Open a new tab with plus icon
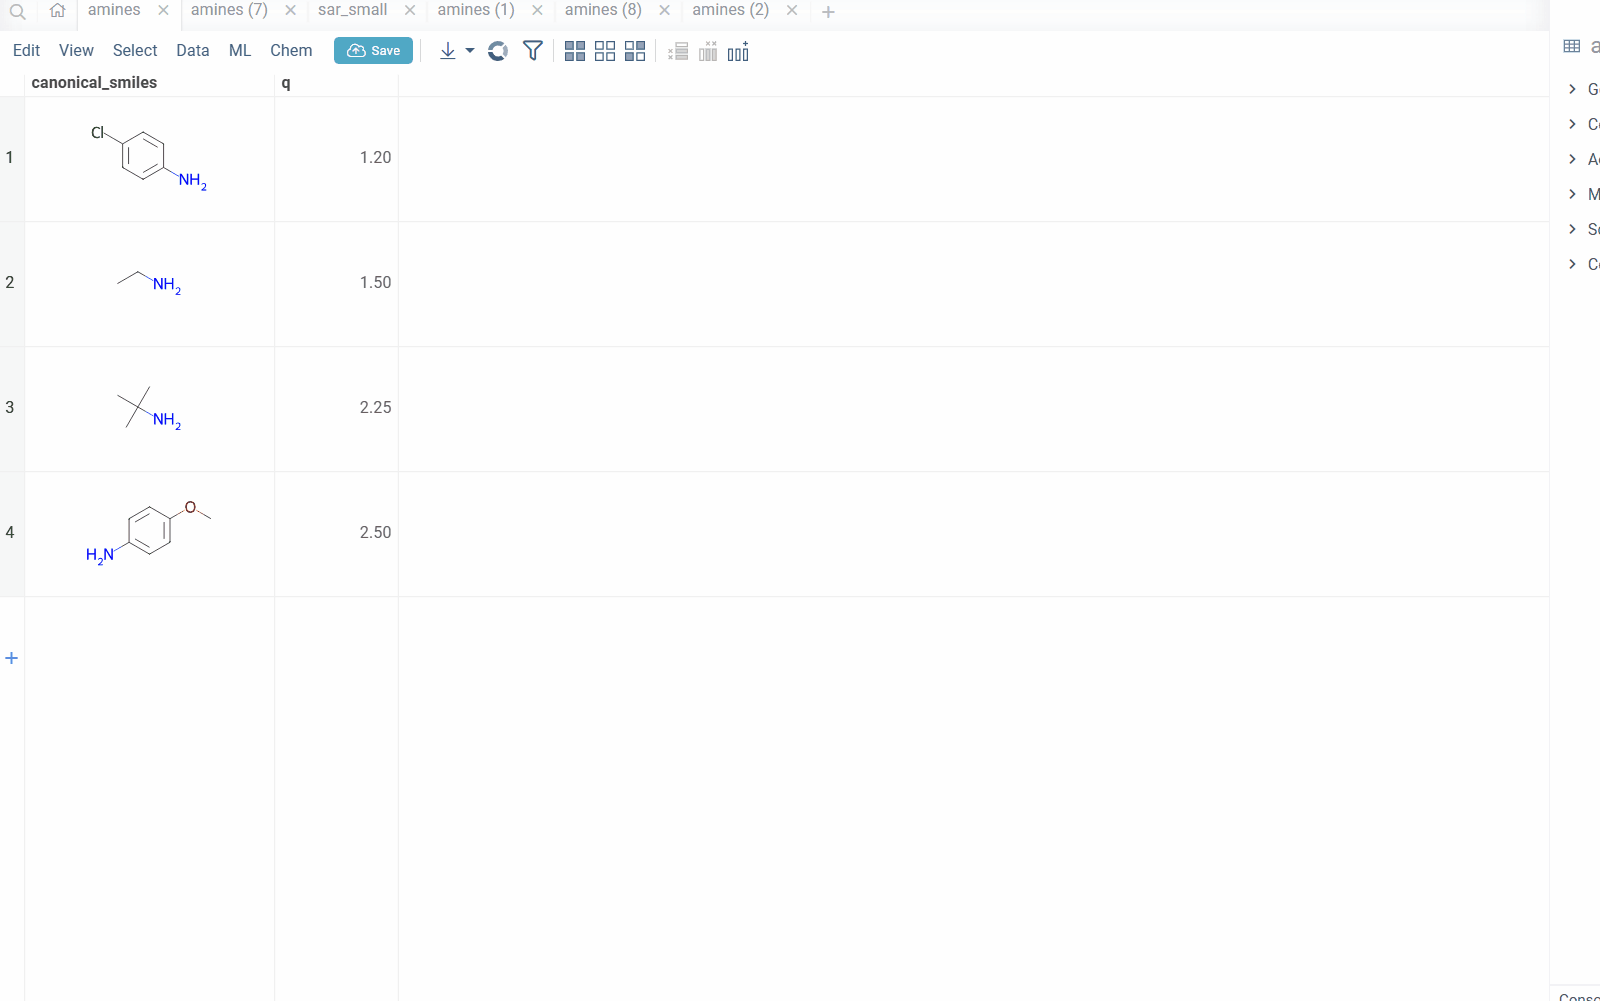Screen dimensions: 1600x1001 click(828, 12)
